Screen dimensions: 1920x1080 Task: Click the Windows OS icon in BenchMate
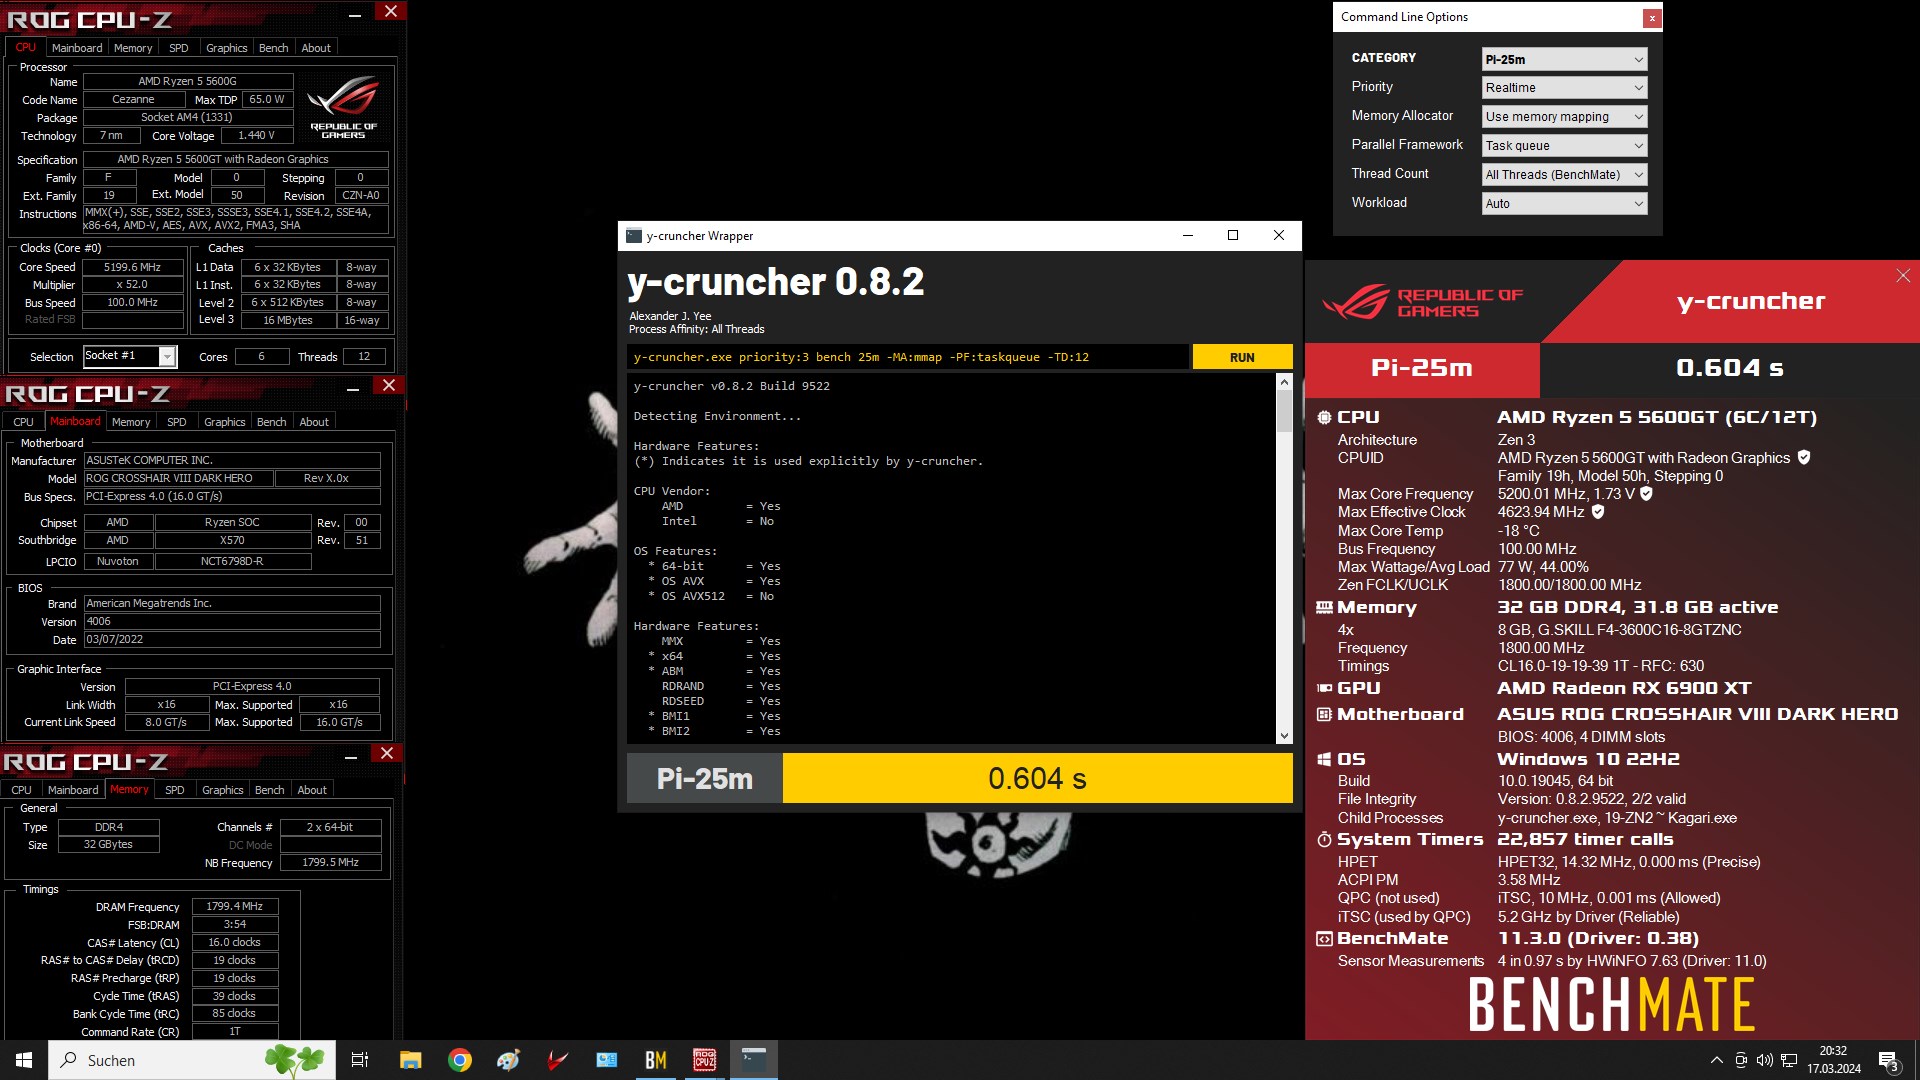[x=1324, y=760]
